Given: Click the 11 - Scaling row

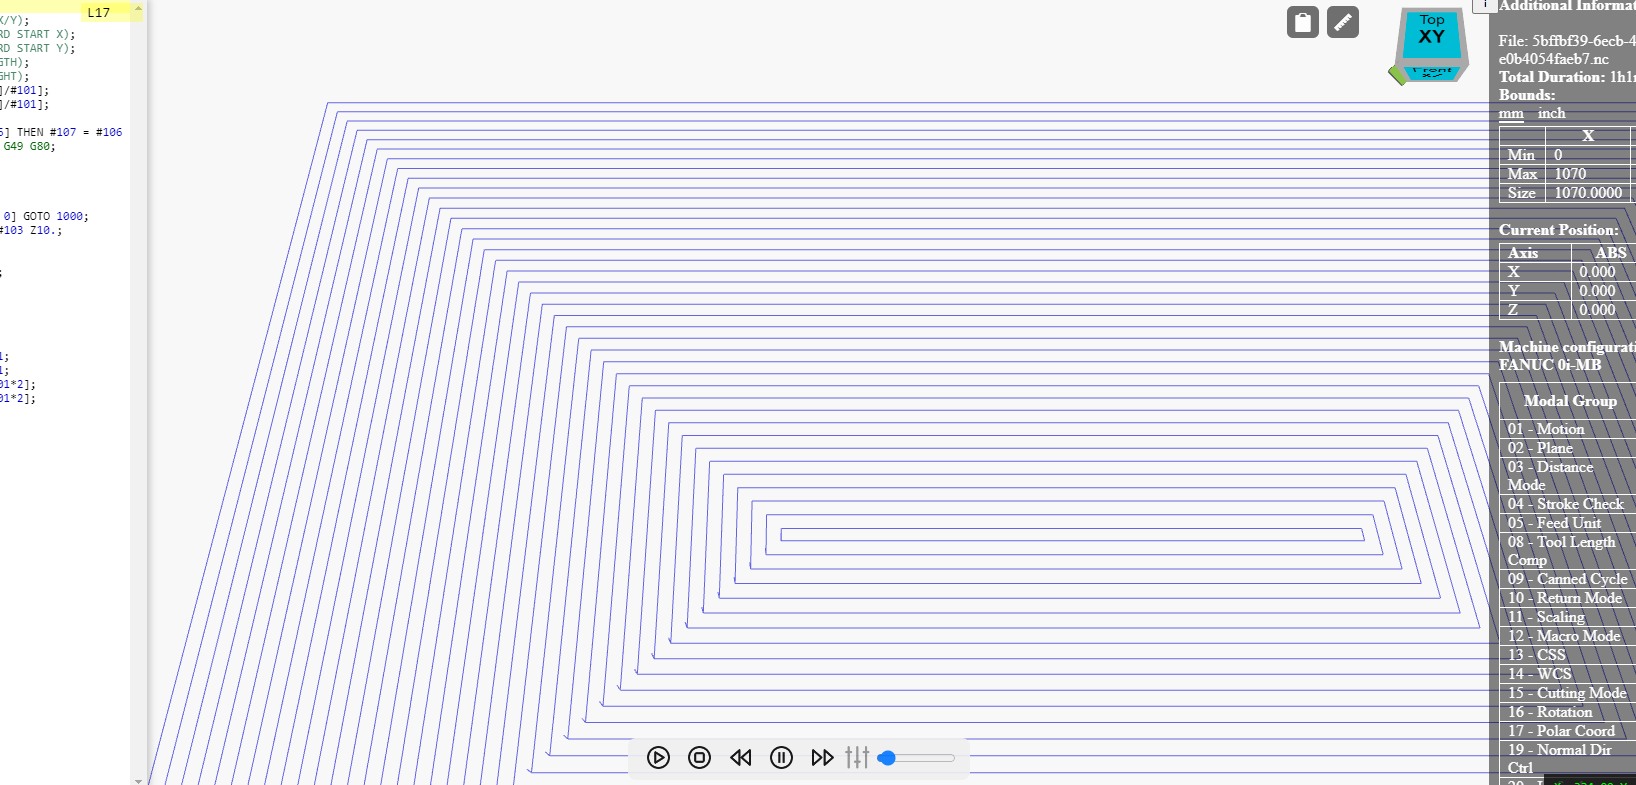Looking at the screenshot, I should 1568,617.
